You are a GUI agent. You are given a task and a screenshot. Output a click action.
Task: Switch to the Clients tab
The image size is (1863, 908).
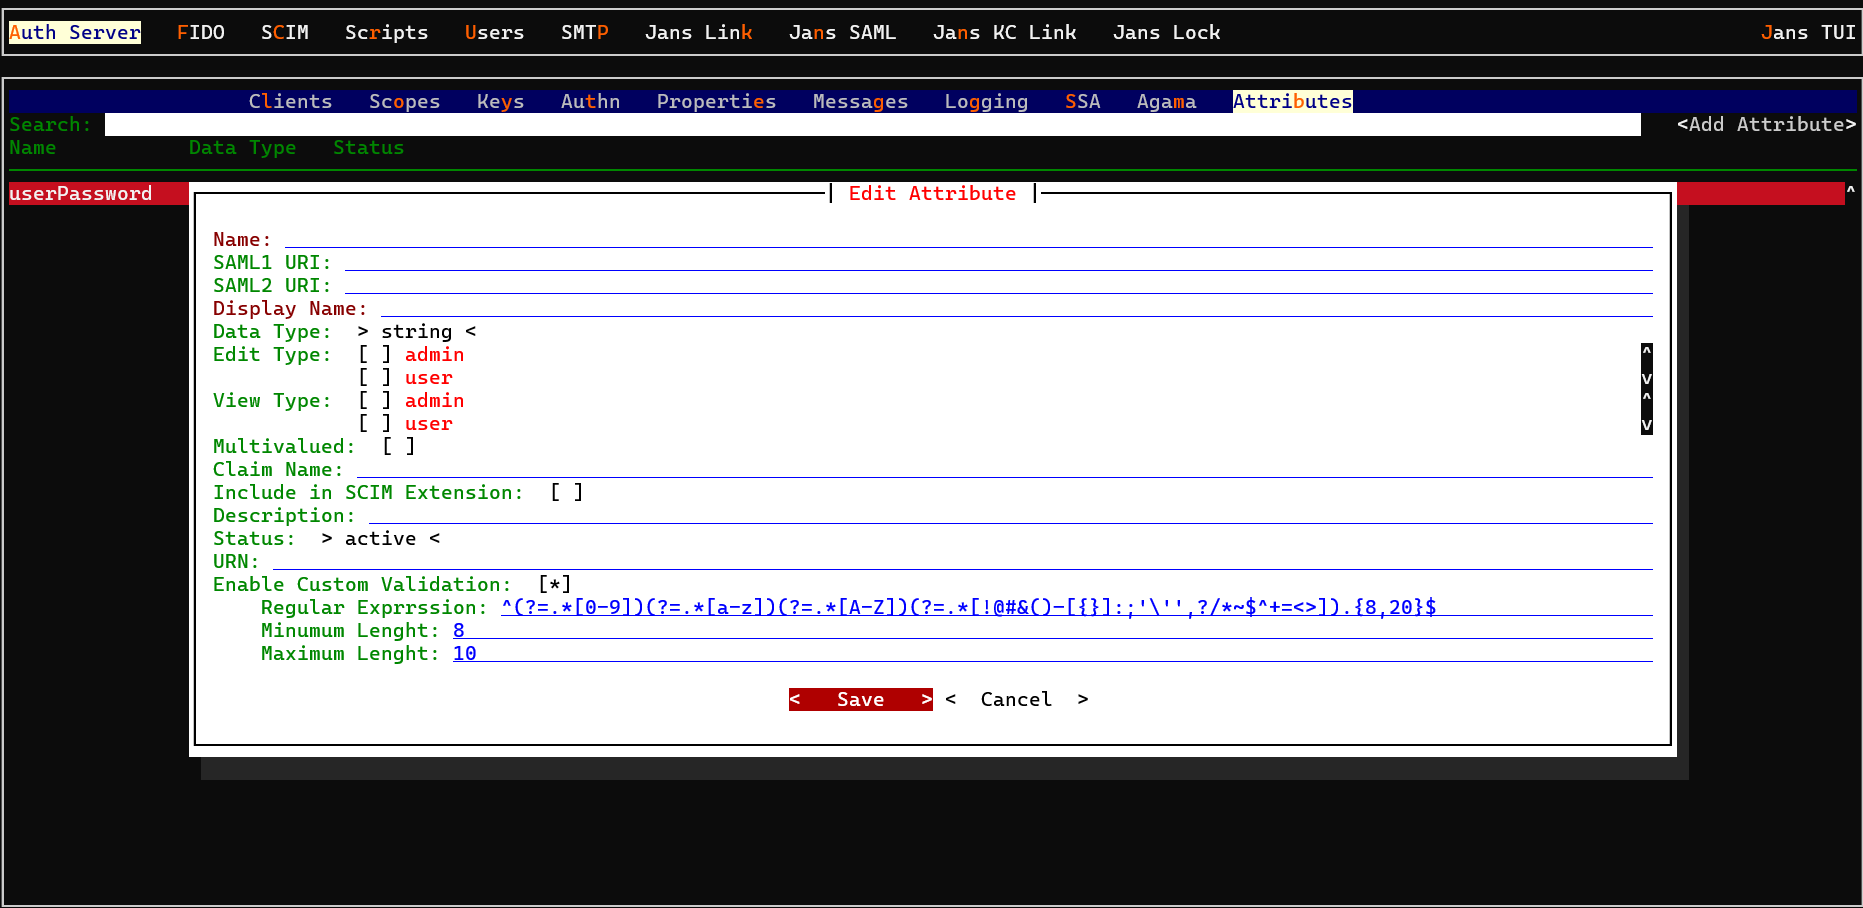point(290,101)
